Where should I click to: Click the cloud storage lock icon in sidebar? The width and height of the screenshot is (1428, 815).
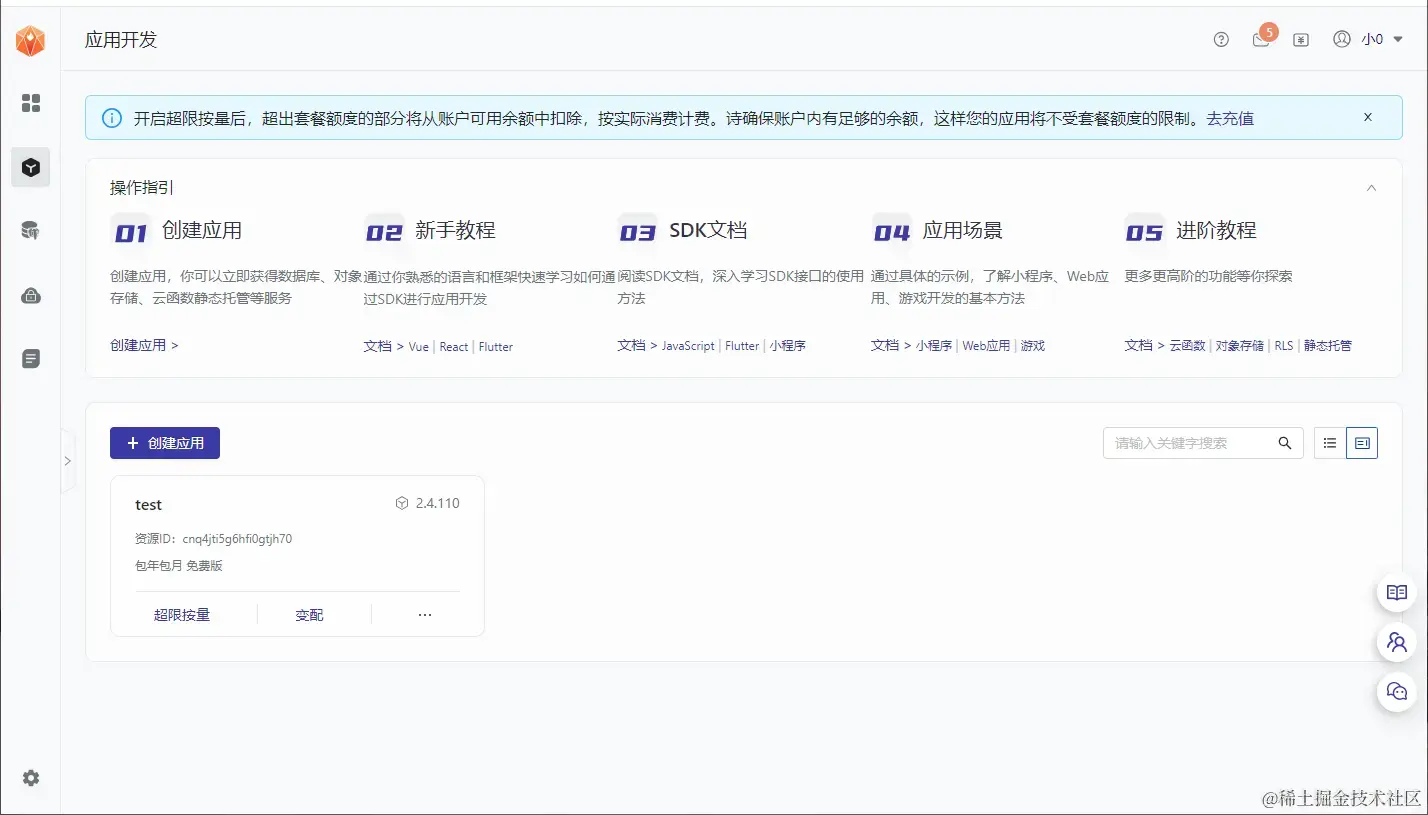[x=30, y=294]
